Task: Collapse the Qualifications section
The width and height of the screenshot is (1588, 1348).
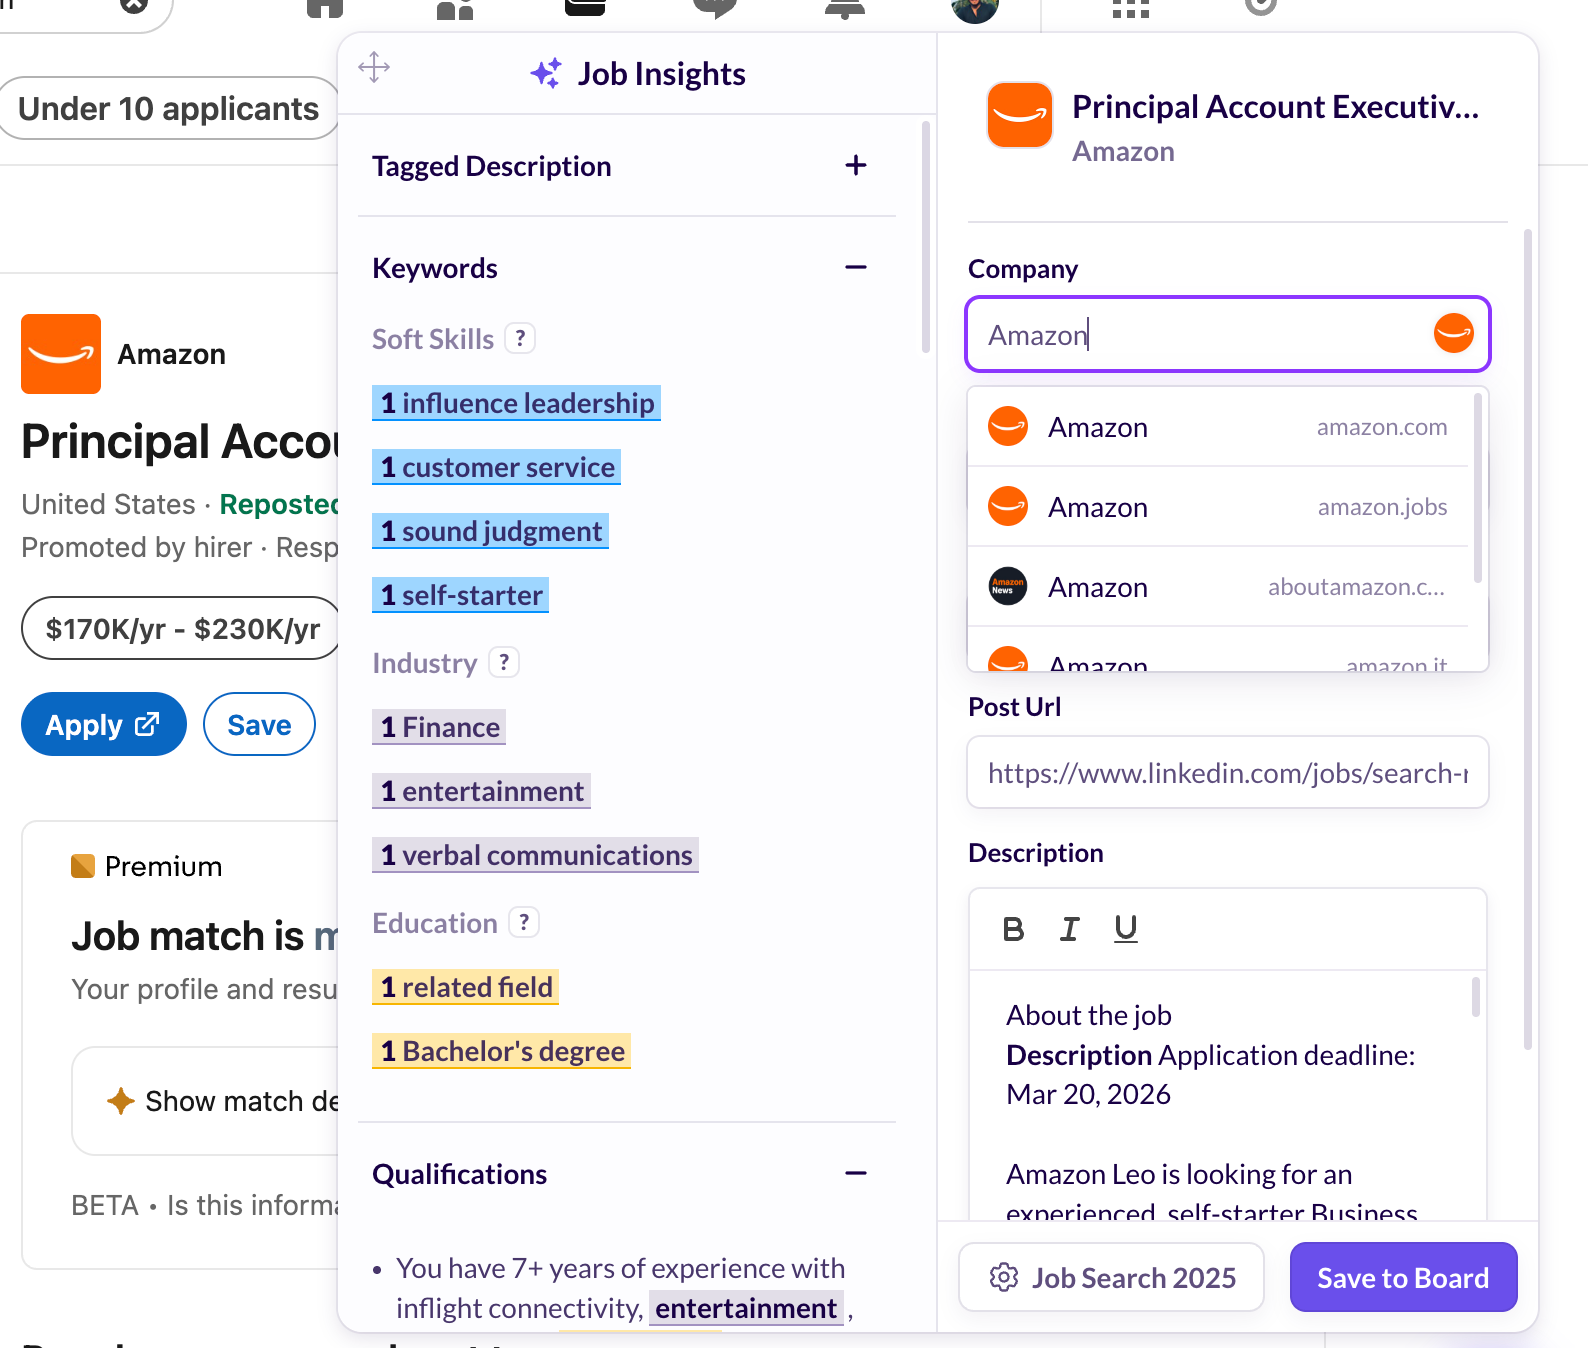Action: point(856,1173)
